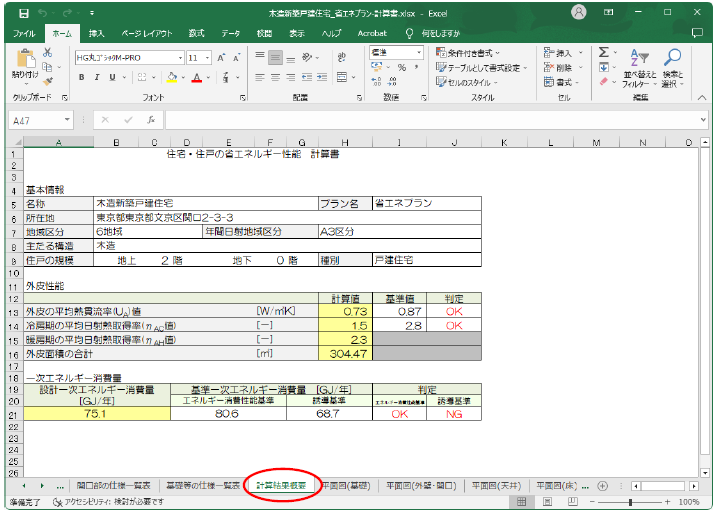714x511 pixels.
Task: Click the 削除 Delete cells button
Action: pos(562,67)
